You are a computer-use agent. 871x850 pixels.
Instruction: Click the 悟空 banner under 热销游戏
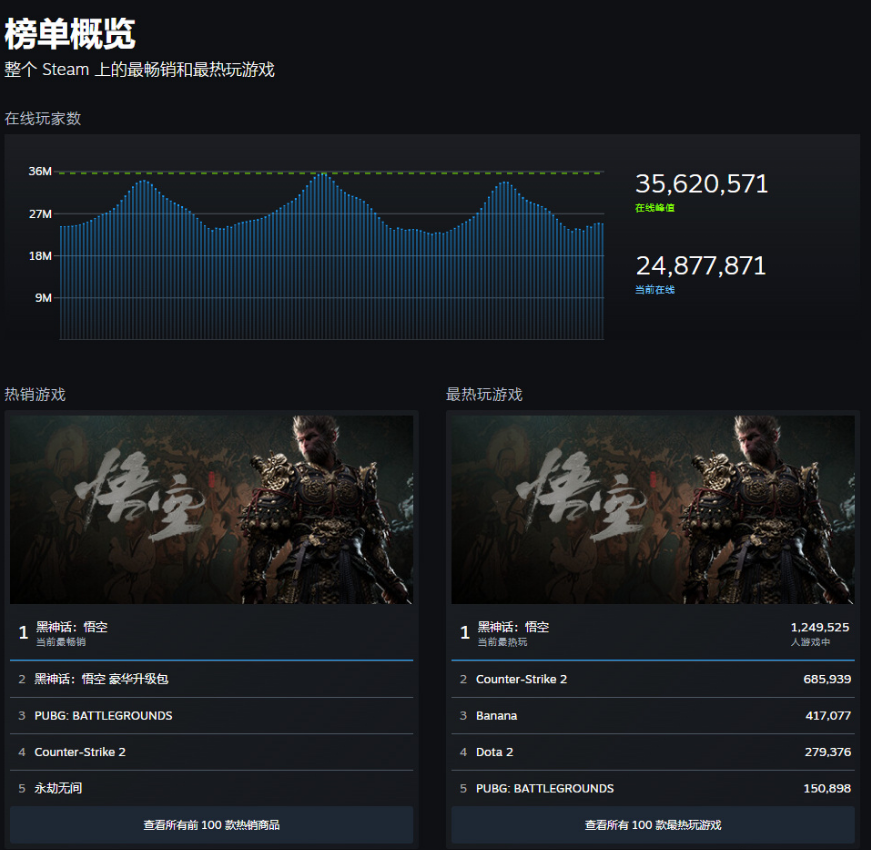coord(211,509)
